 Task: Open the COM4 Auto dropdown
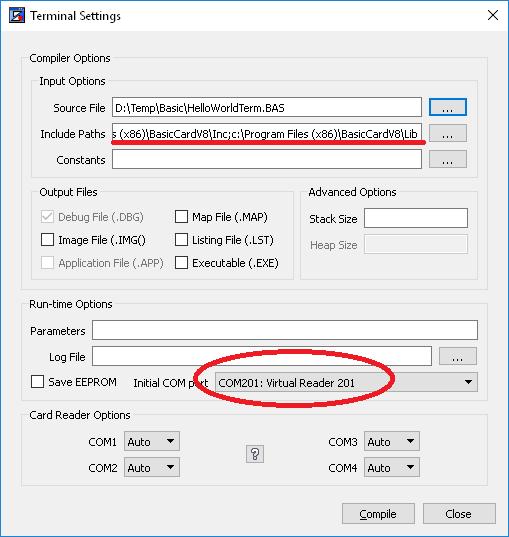click(x=392, y=467)
